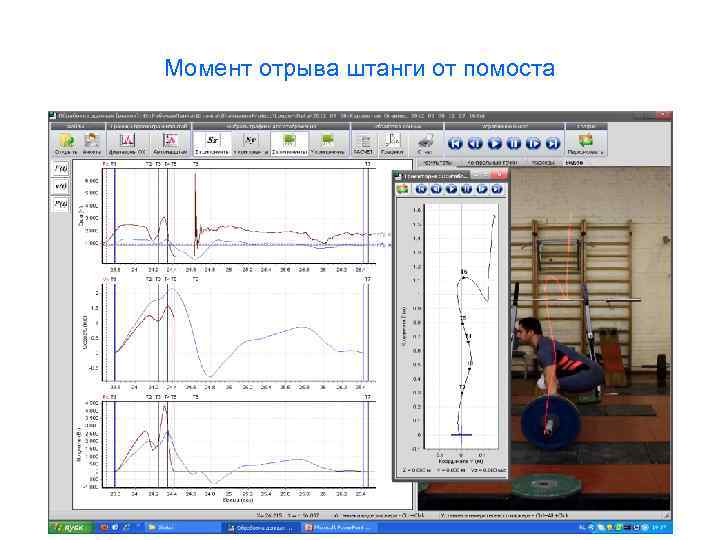Click the green-orange icon in last toolbar group
The height and width of the screenshot is (540, 720).
pos(585,140)
